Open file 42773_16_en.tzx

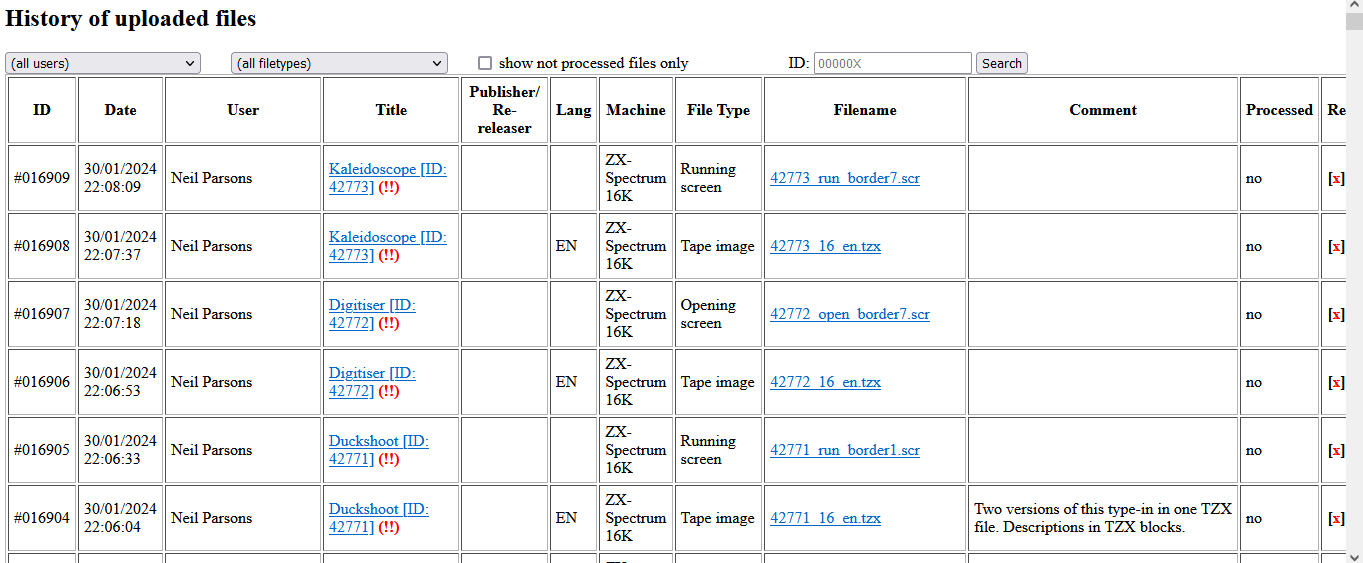(825, 246)
